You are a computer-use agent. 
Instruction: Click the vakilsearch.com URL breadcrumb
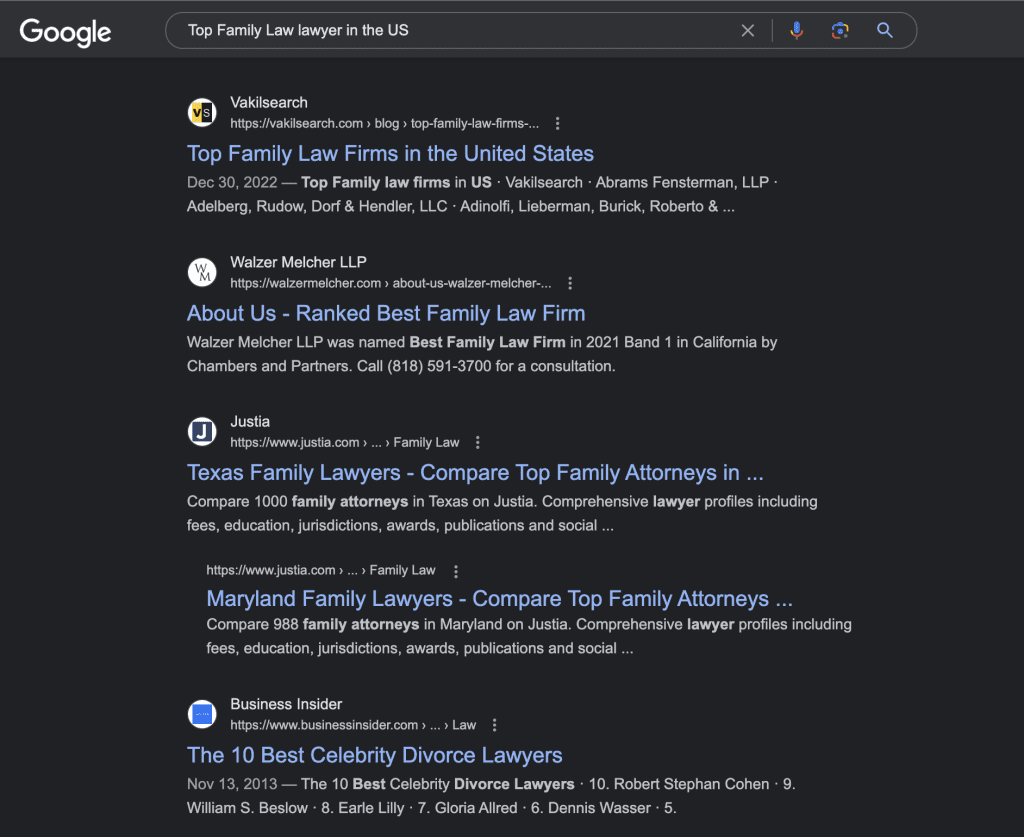point(384,123)
